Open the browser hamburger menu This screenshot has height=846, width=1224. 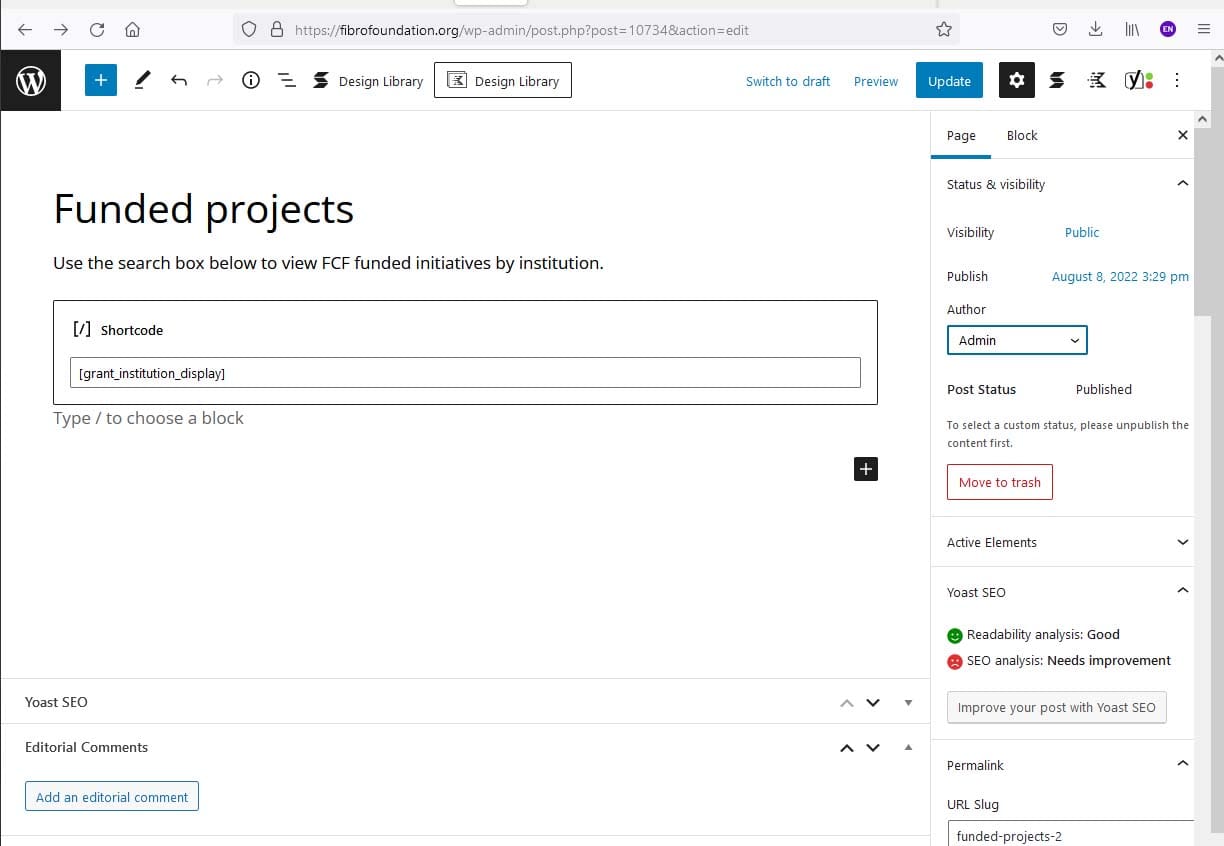(x=1203, y=29)
